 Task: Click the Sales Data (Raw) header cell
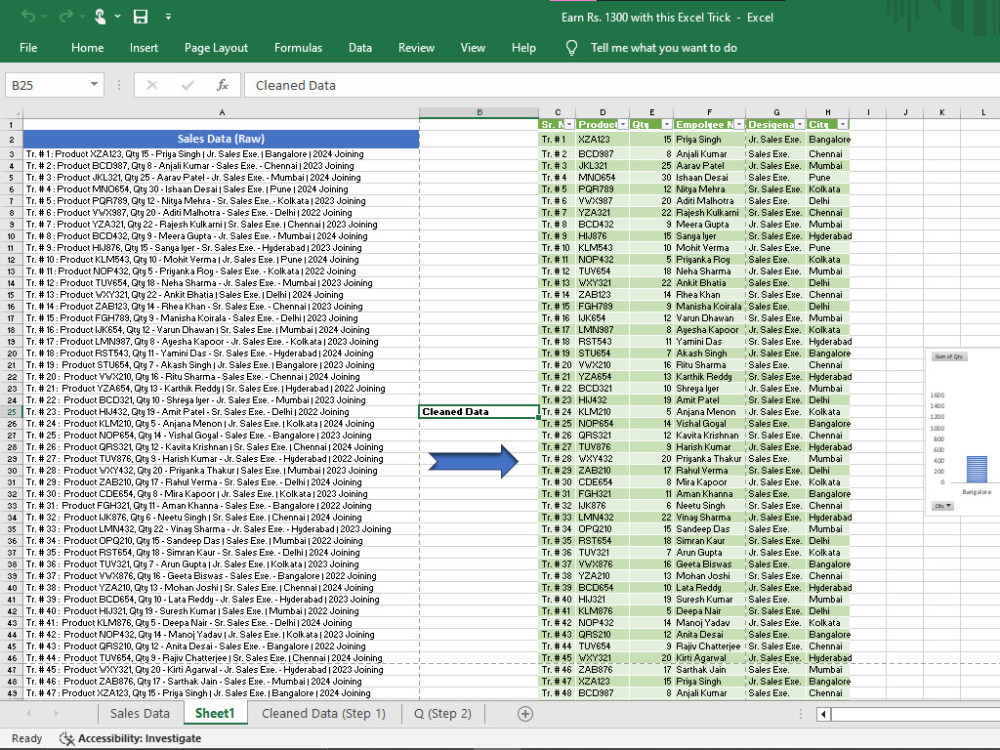tap(221, 138)
